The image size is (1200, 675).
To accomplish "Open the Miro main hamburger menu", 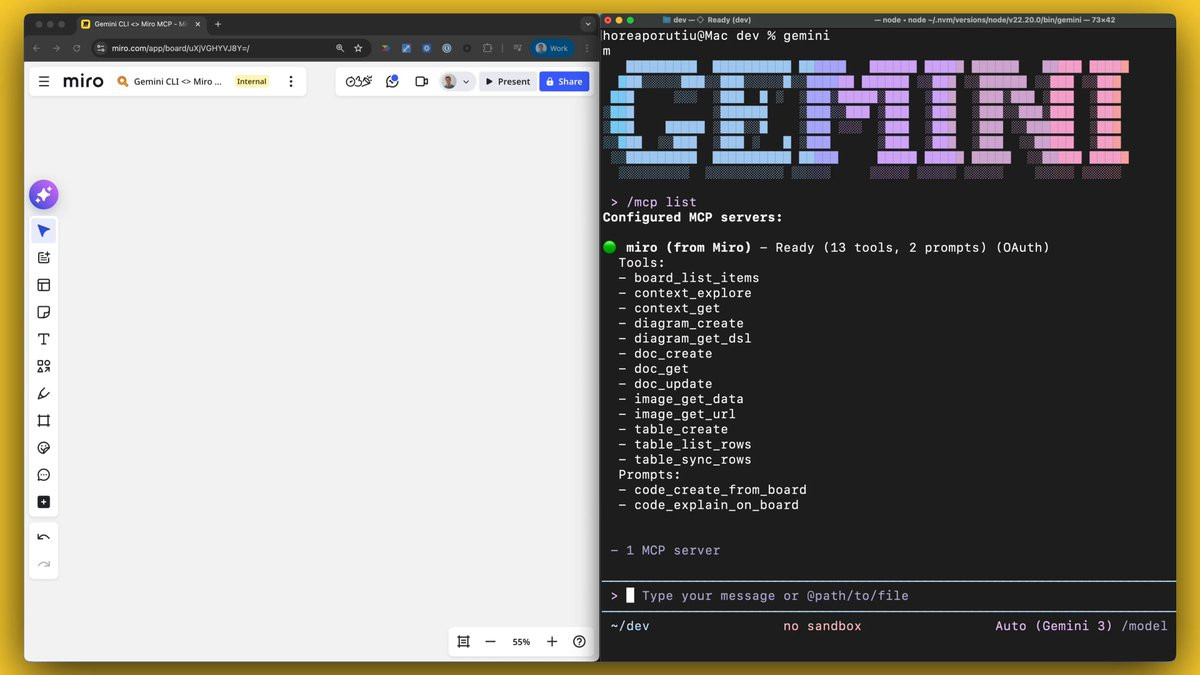I will coord(44,81).
